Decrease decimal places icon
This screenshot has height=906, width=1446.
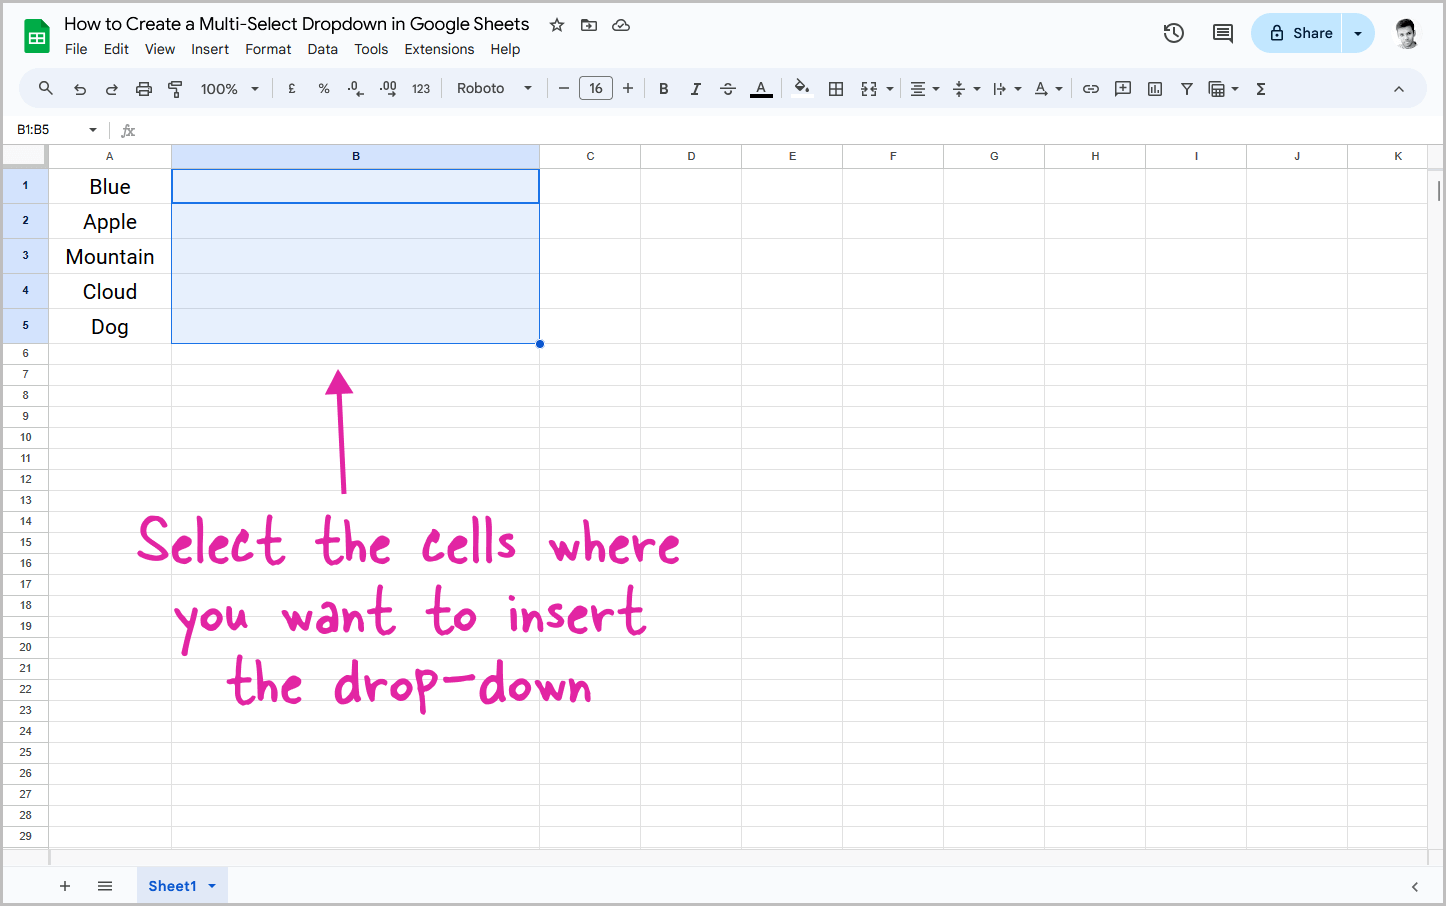coord(356,89)
